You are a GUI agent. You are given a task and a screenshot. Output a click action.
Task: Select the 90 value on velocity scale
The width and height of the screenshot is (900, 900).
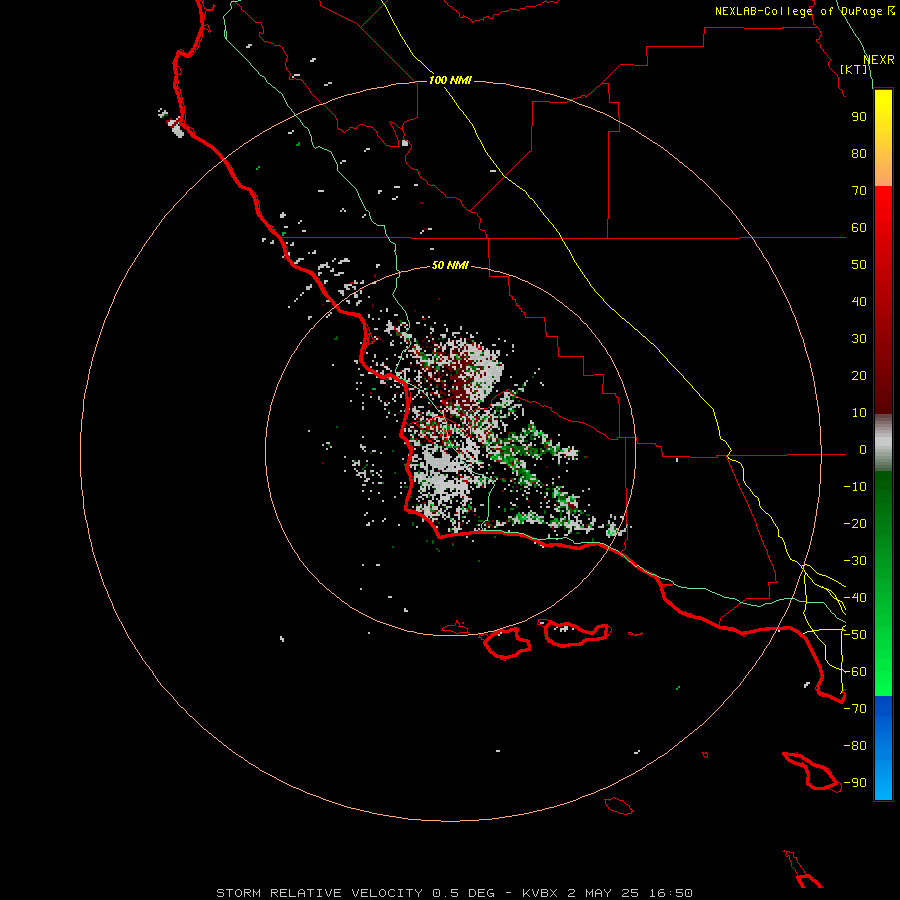click(859, 117)
